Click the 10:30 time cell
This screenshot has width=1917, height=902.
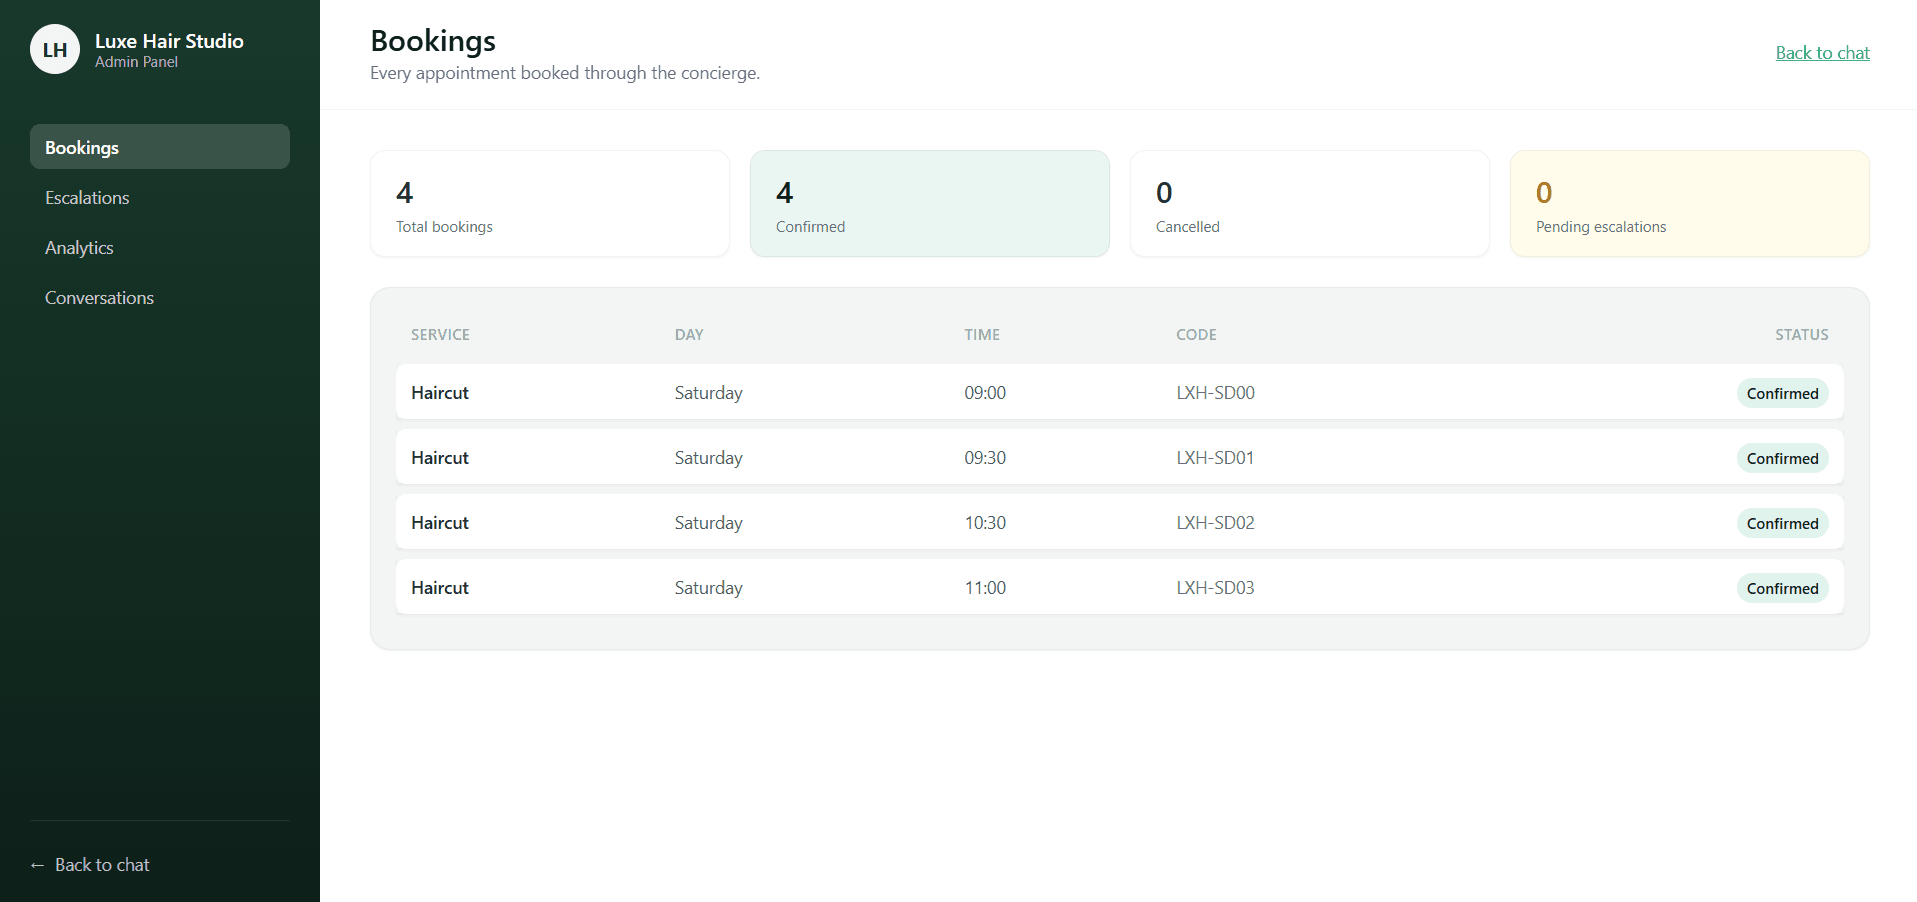click(985, 523)
